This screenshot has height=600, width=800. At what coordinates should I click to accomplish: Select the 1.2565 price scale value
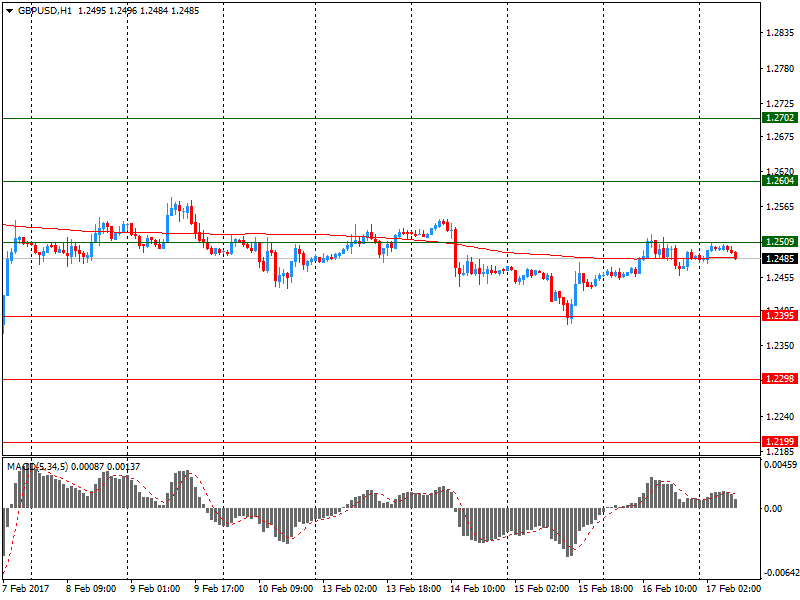click(x=781, y=207)
